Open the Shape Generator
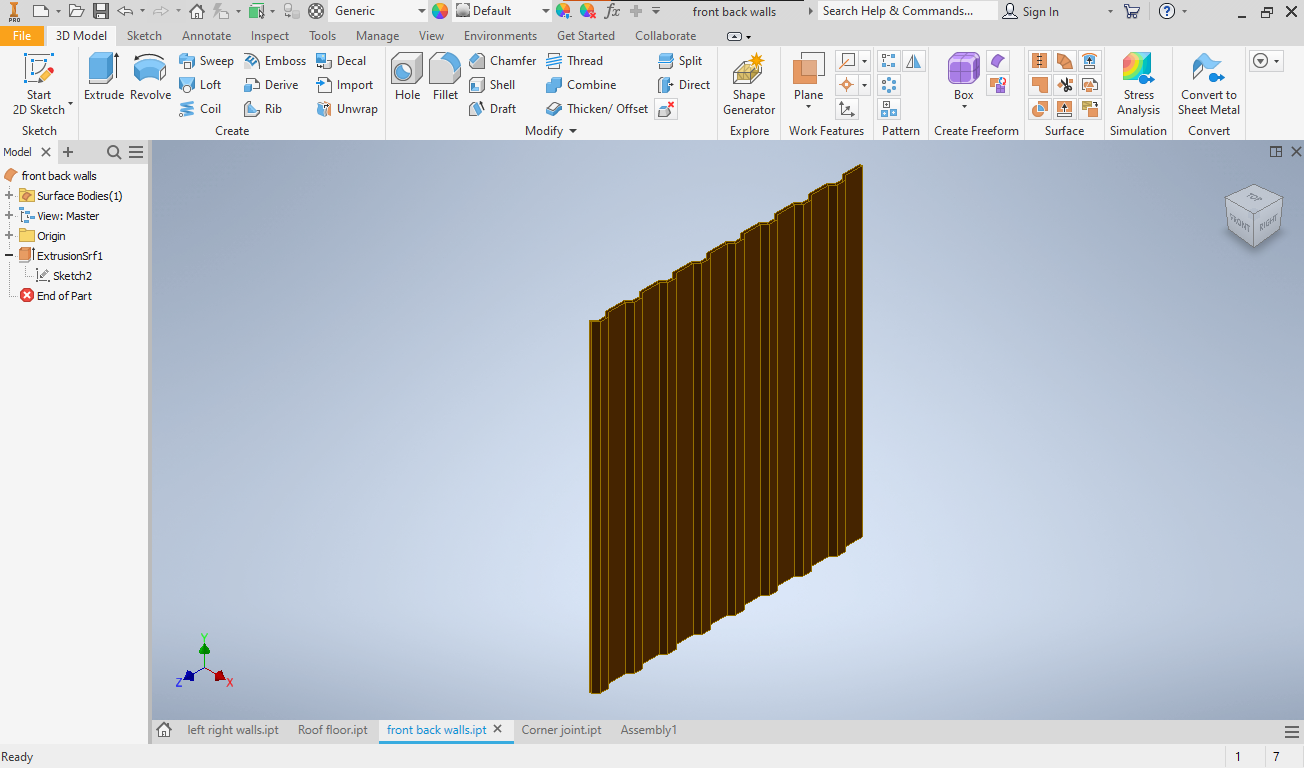Screen dimensions: 1304x768 [749, 84]
